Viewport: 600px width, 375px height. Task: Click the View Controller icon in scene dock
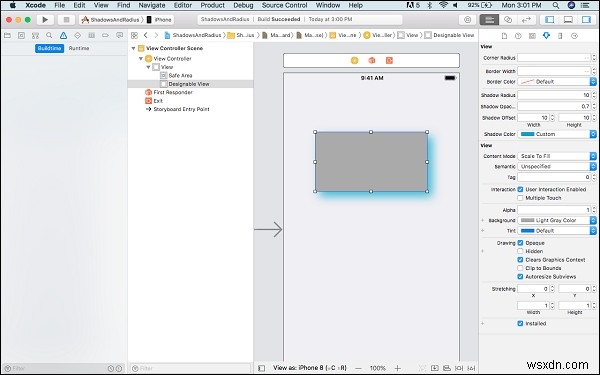click(354, 60)
